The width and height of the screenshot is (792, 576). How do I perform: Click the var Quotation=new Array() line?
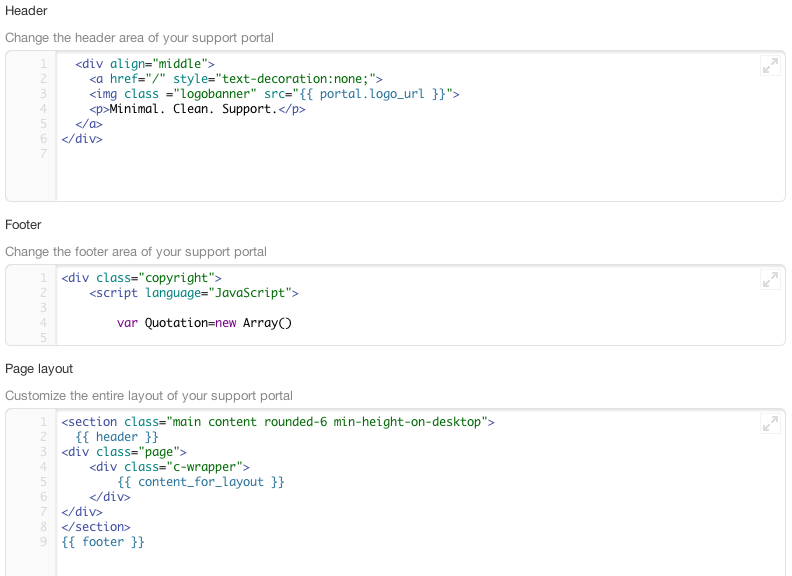pyautogui.click(x=204, y=323)
